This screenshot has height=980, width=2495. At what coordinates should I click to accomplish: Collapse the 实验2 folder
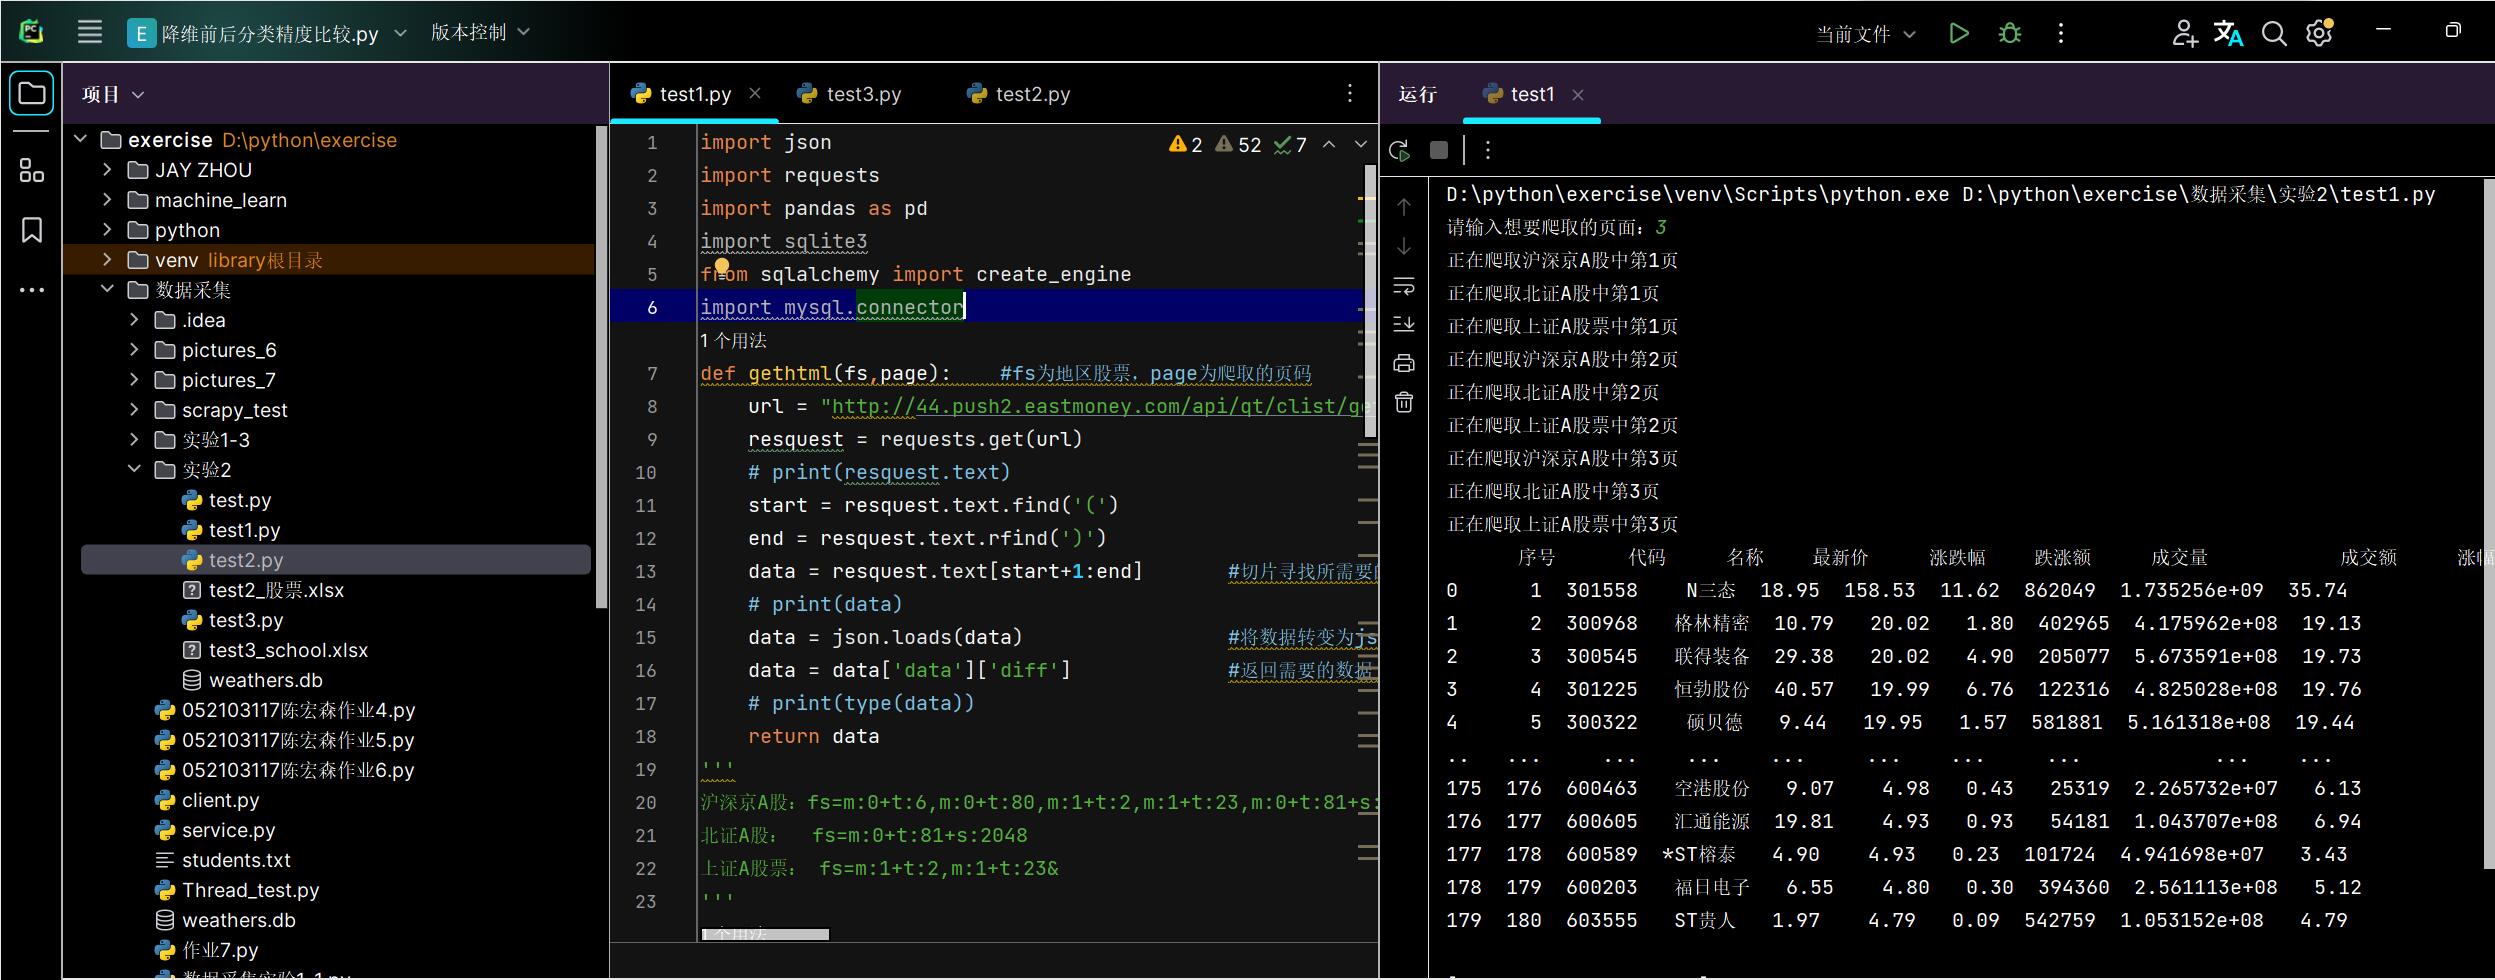(134, 470)
